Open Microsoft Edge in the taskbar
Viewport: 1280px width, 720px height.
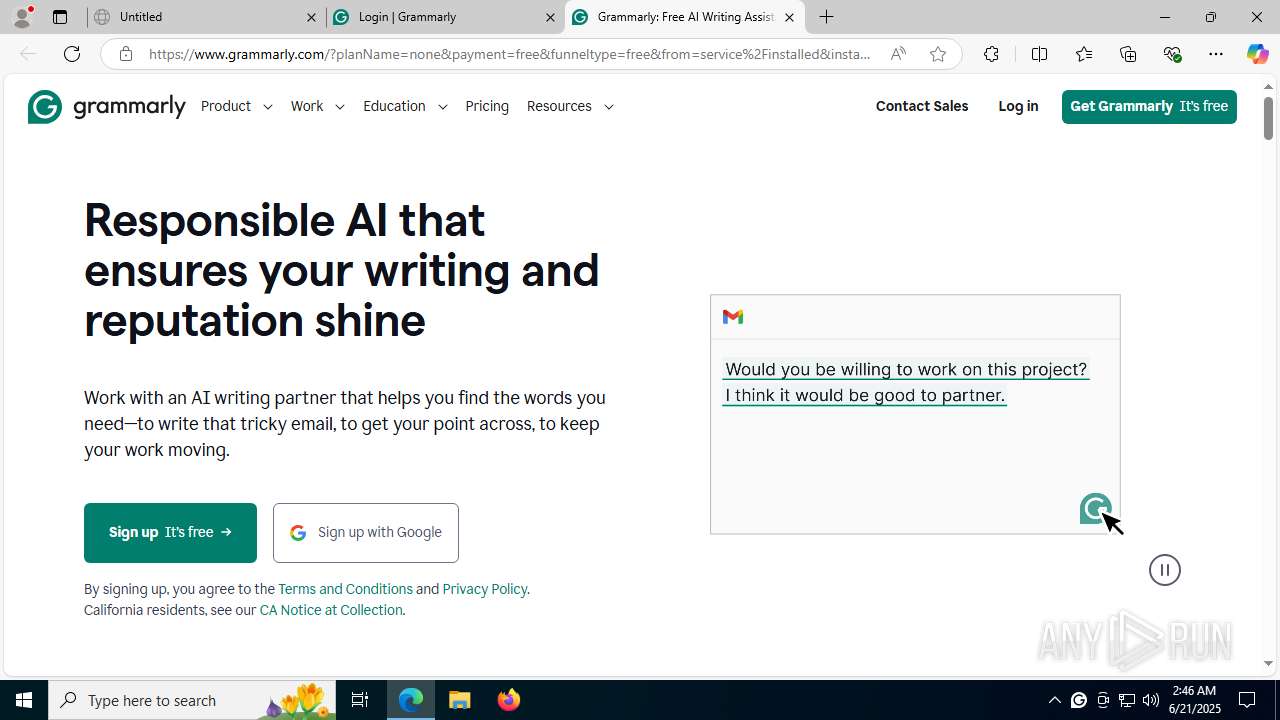(411, 700)
